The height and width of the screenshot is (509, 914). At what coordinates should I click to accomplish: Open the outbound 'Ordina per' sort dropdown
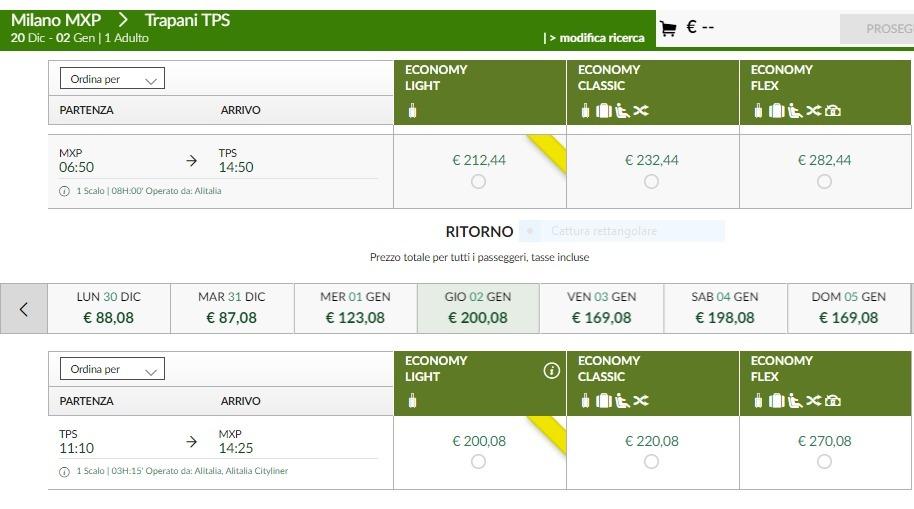click(x=112, y=79)
